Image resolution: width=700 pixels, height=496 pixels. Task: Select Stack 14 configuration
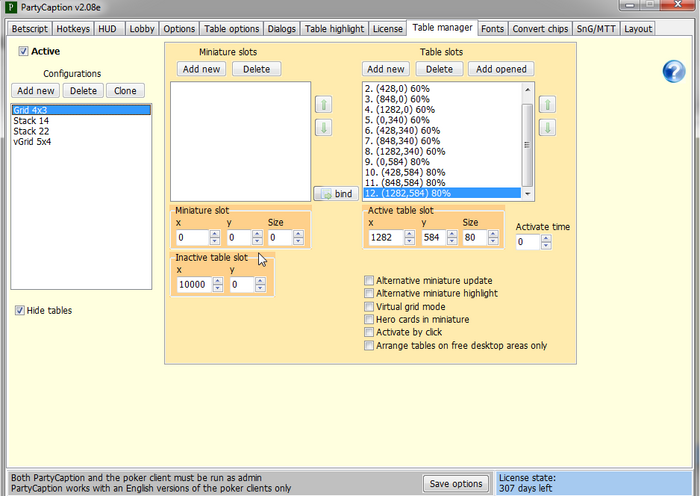(81, 121)
